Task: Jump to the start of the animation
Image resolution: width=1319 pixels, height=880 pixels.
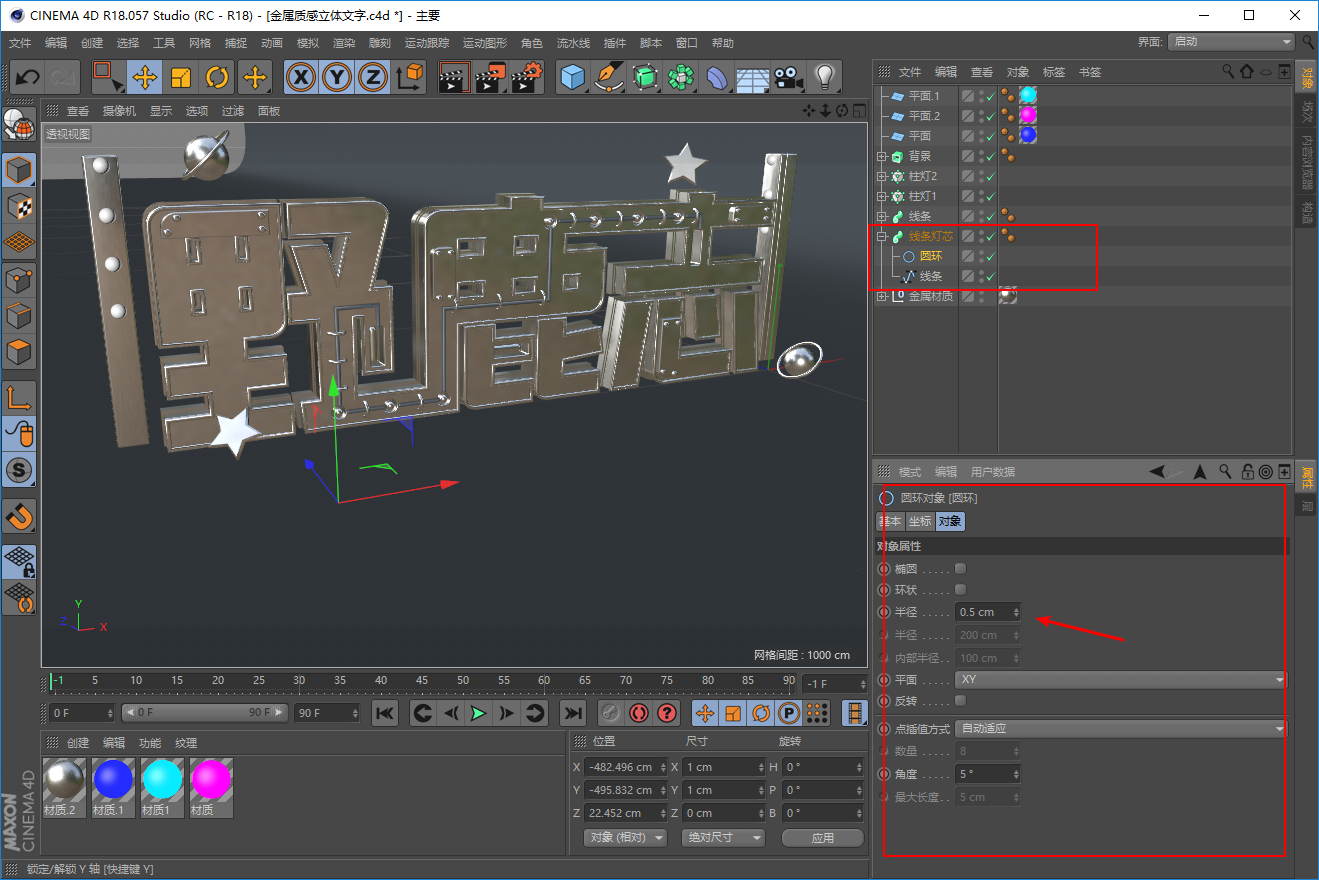Action: (386, 713)
